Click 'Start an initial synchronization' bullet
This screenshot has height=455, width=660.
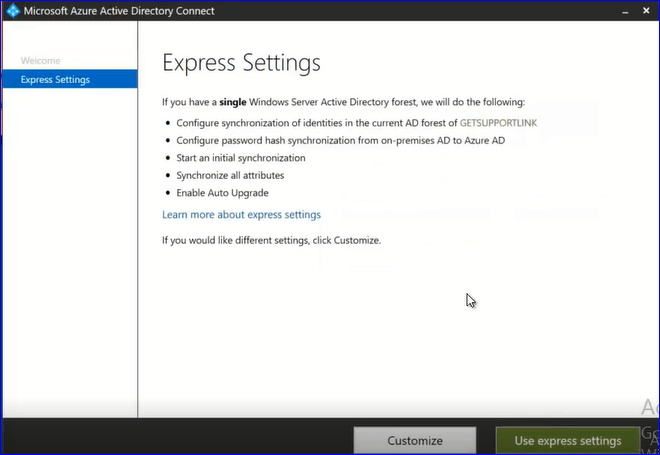pos(241,158)
